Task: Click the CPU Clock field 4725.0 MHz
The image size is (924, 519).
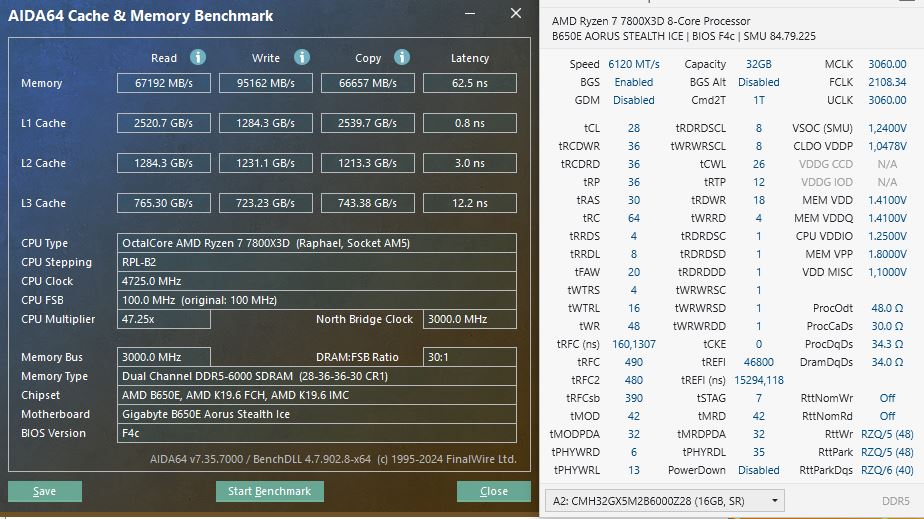Action: click(317, 281)
